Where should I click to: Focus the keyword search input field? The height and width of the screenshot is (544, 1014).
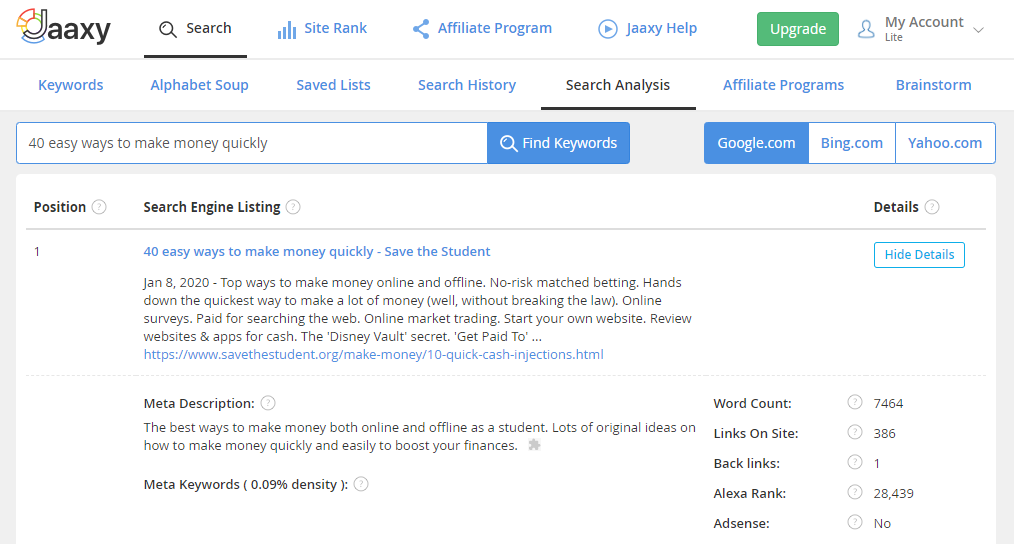coord(252,143)
